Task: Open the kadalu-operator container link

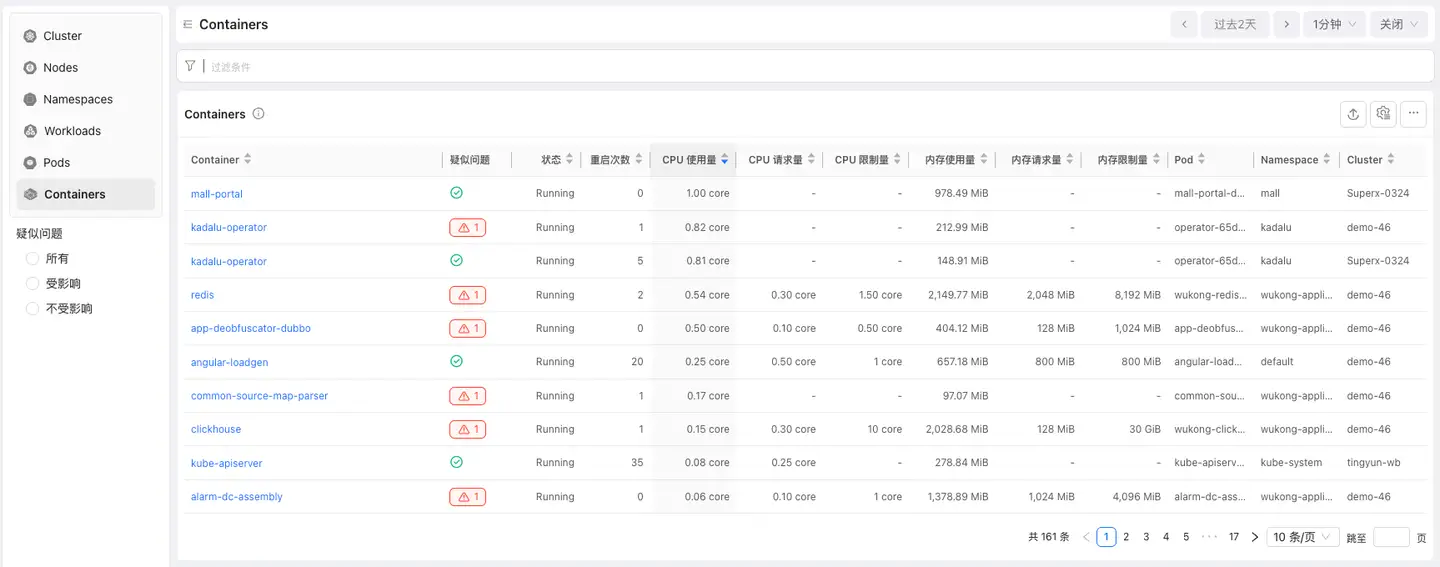Action: (x=229, y=227)
